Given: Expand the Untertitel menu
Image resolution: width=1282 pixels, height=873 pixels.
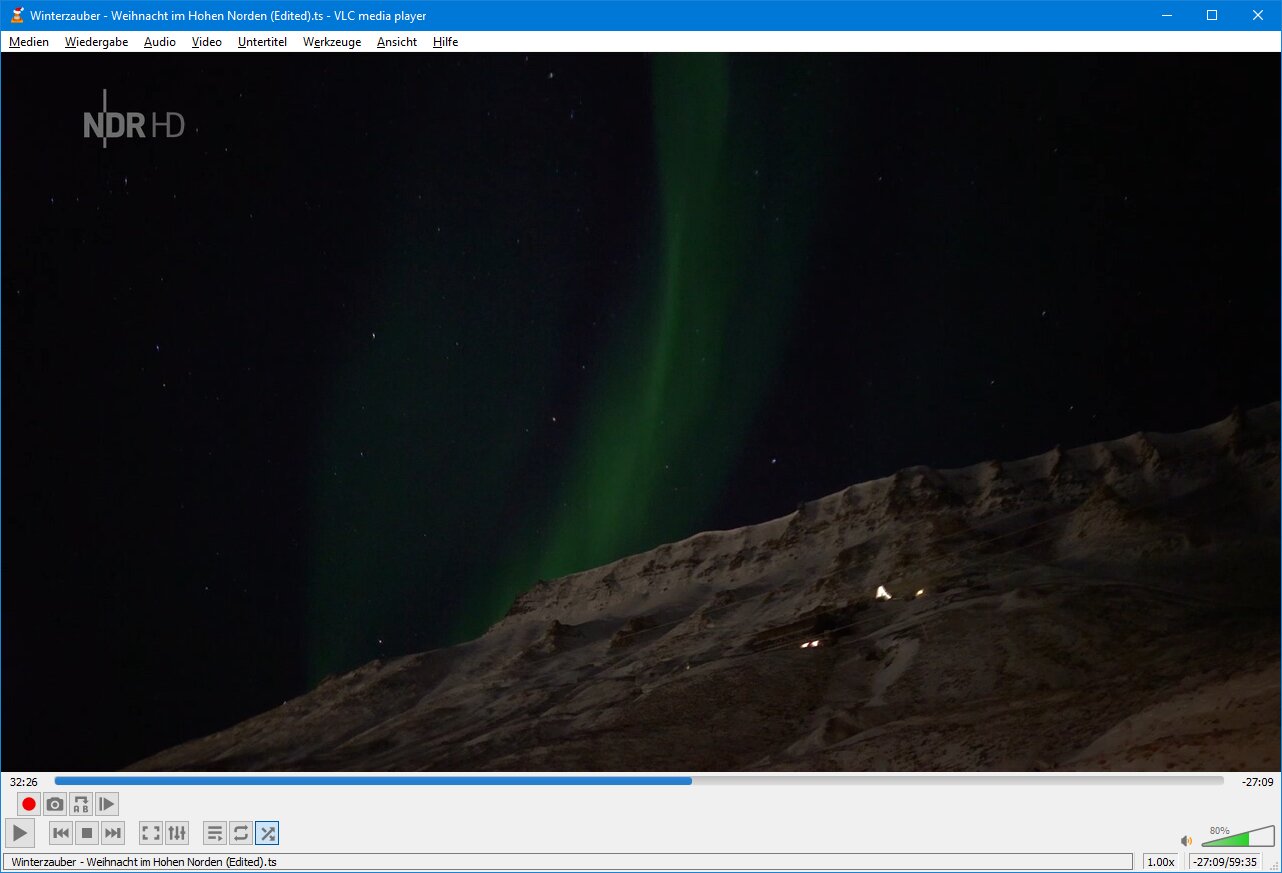Looking at the screenshot, I should [x=262, y=42].
